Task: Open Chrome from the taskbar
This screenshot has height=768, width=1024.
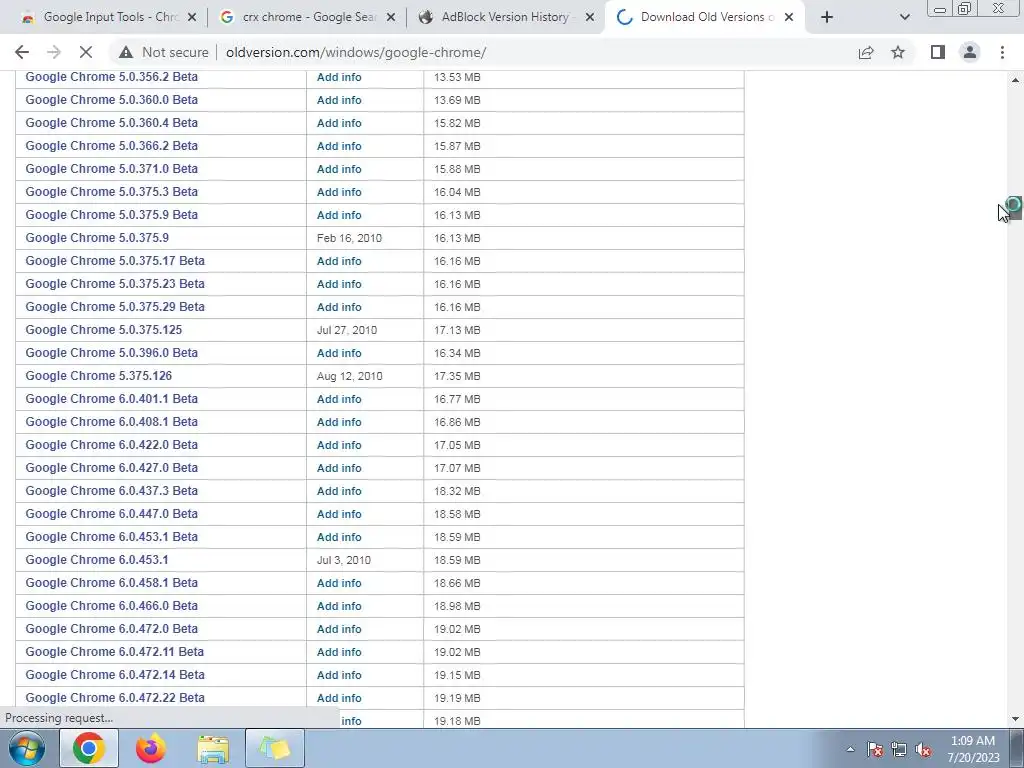Action: coord(89,748)
